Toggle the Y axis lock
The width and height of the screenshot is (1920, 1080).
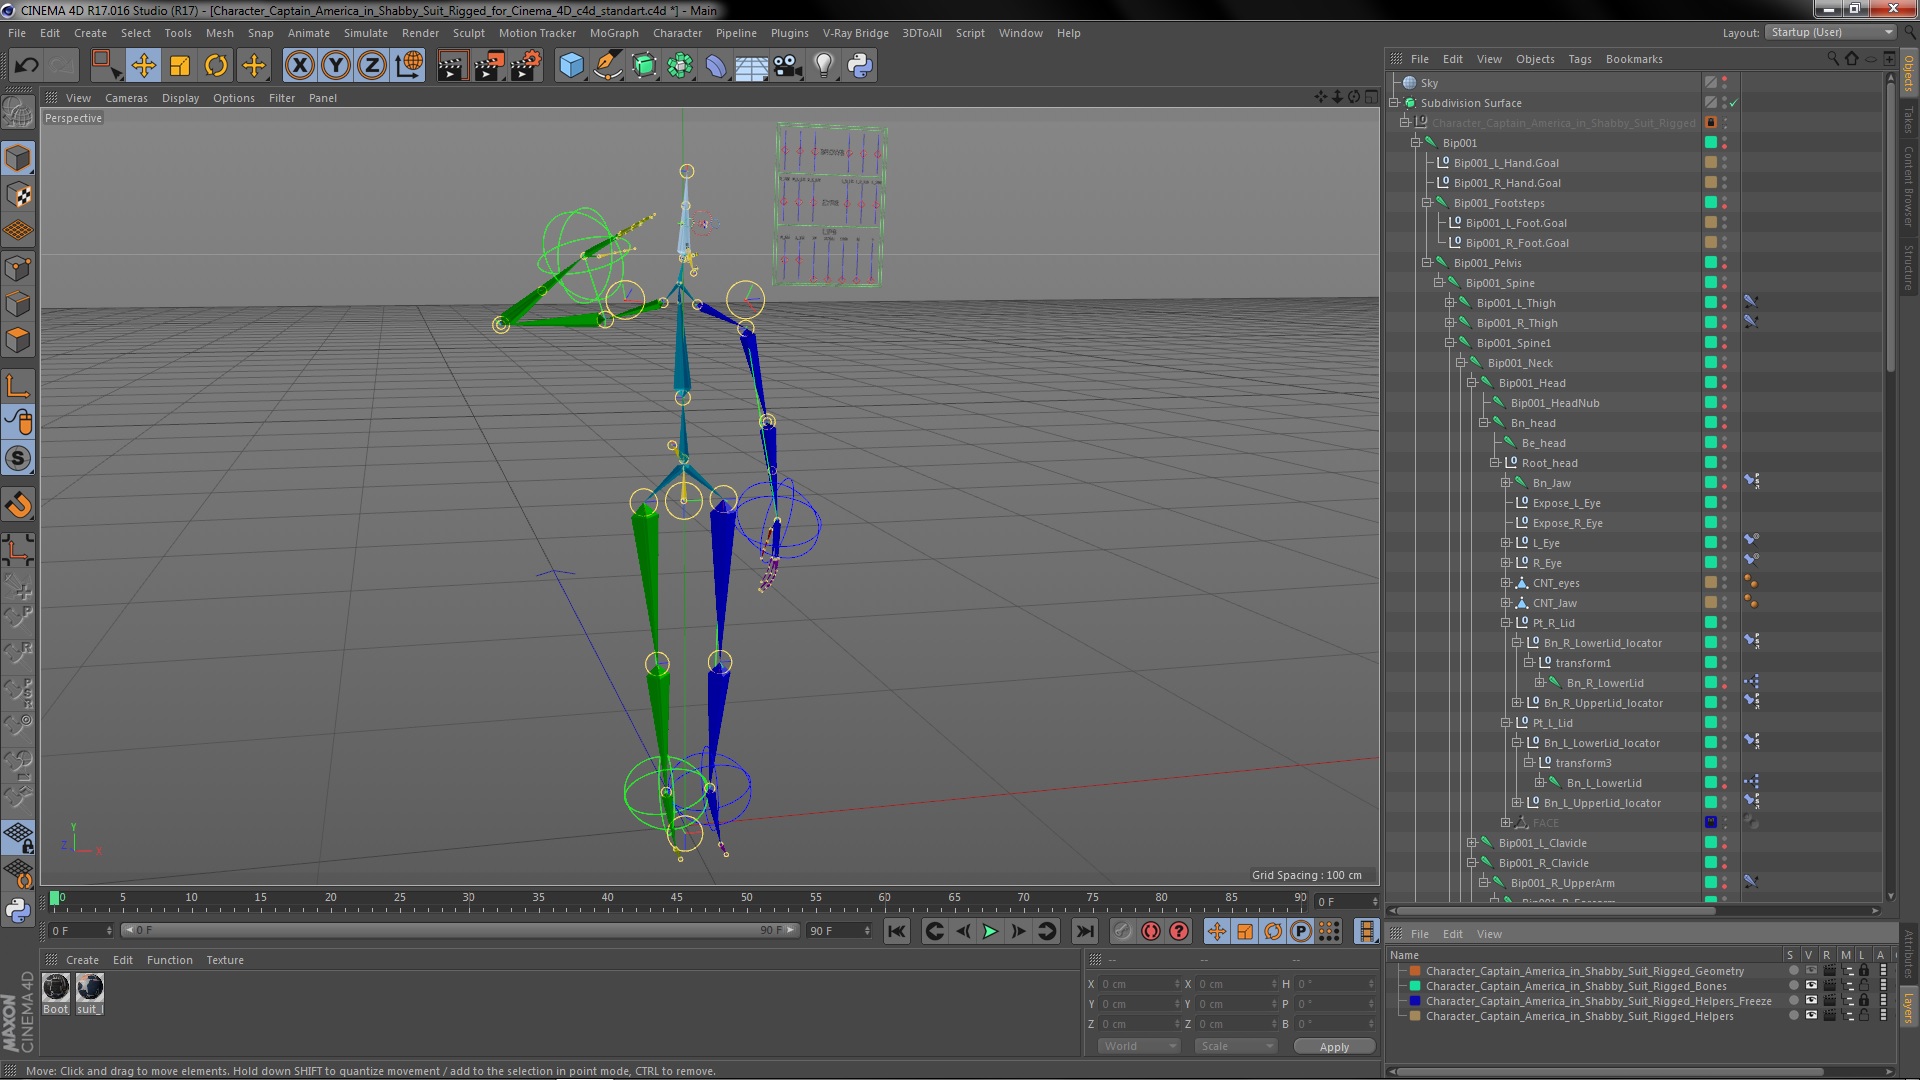336,66
